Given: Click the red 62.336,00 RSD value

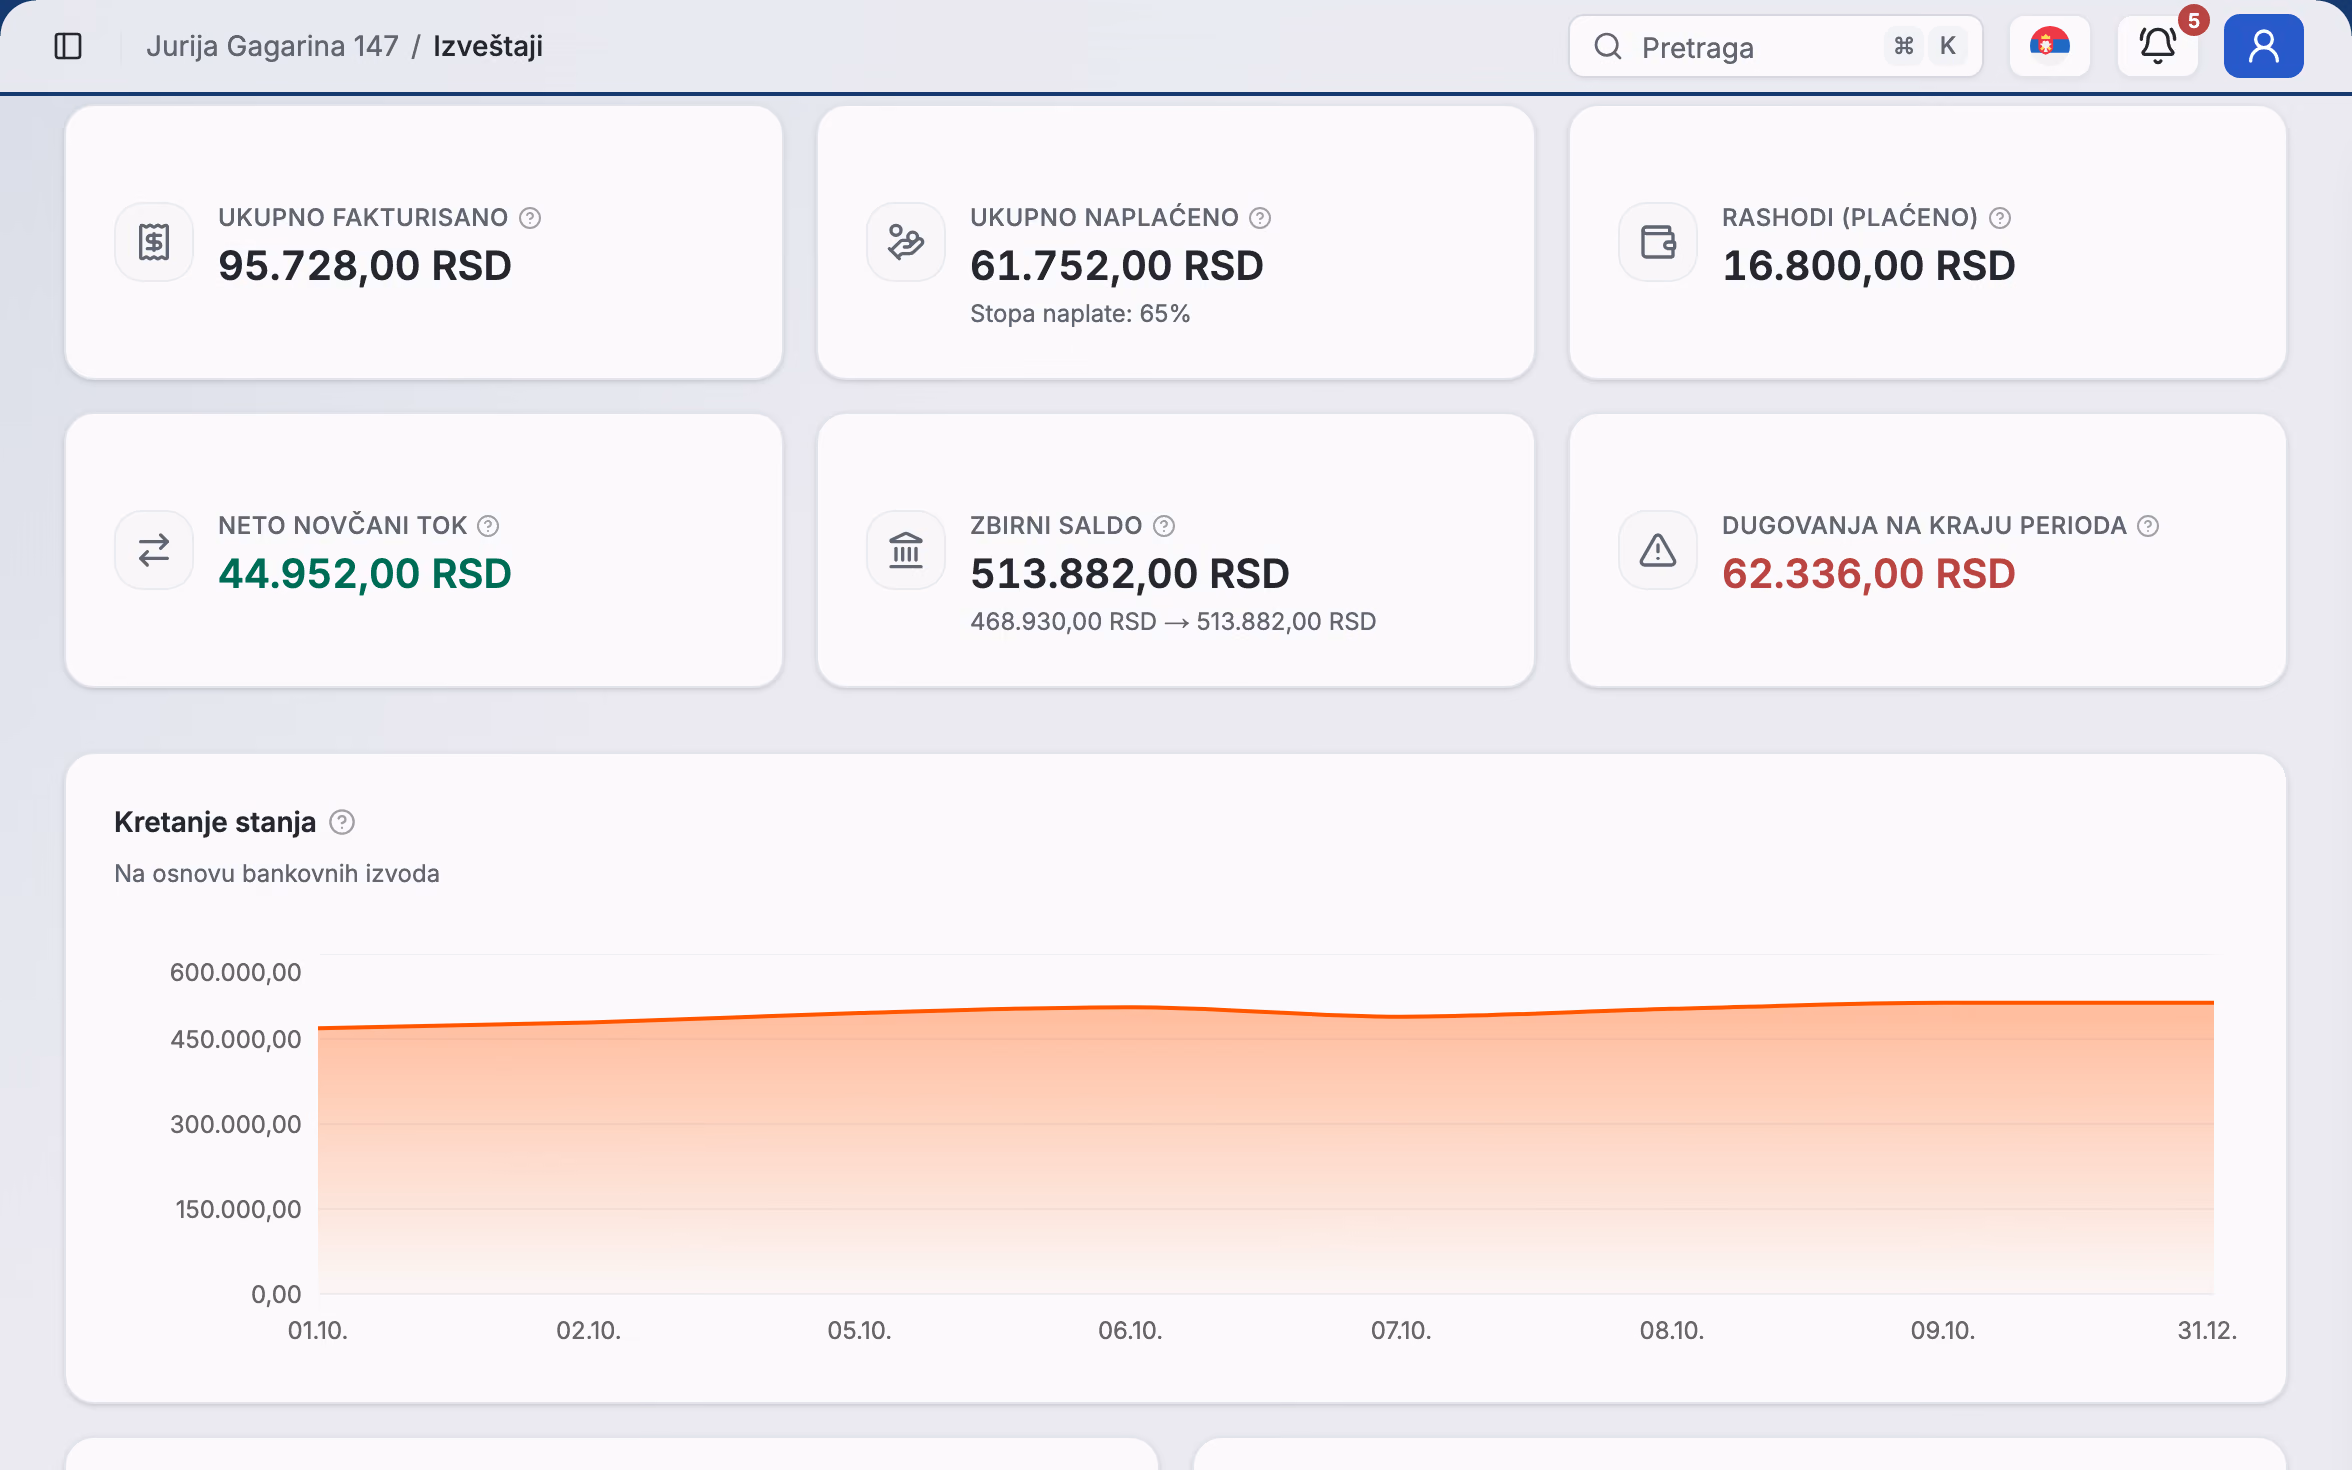Looking at the screenshot, I should (1869, 574).
